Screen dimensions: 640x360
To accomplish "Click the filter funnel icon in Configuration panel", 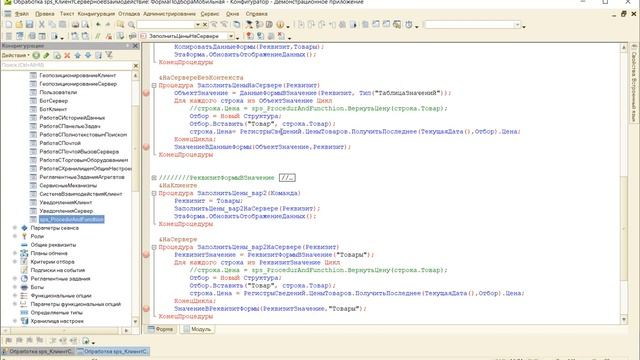I will click(x=109, y=55).
